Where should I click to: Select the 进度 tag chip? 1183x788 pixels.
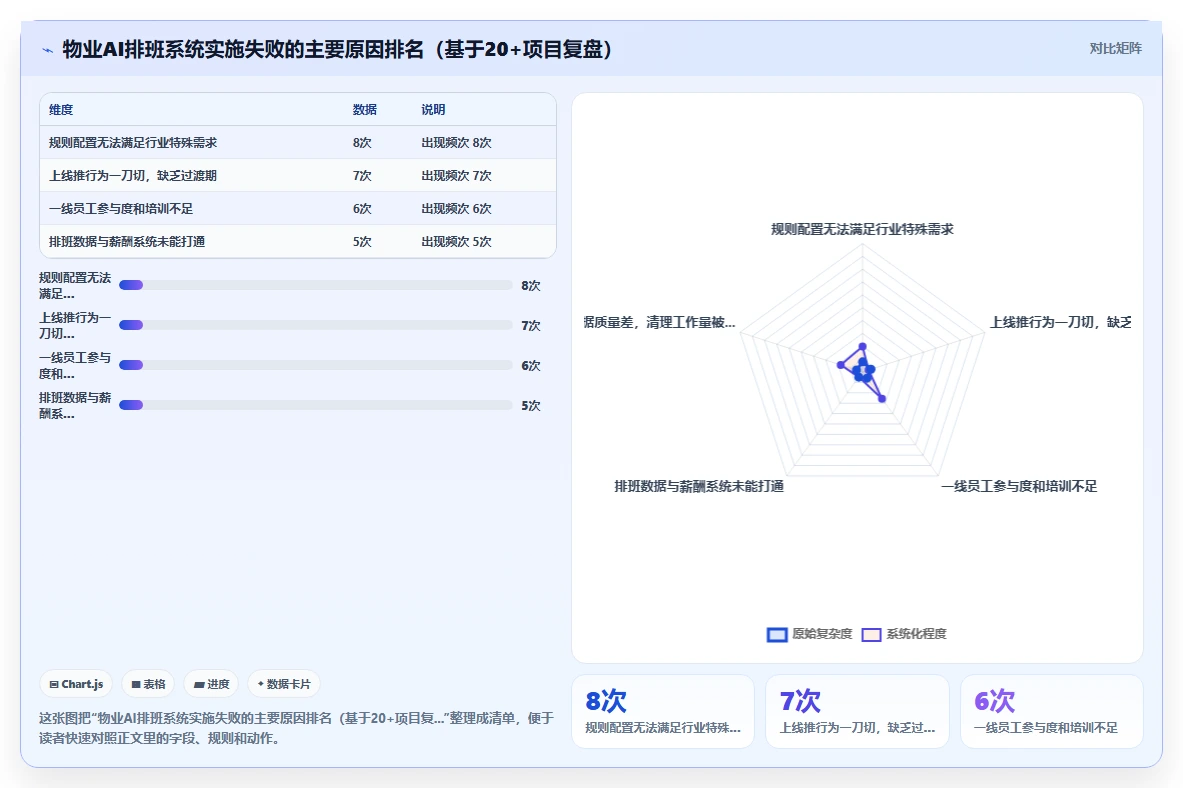211,684
